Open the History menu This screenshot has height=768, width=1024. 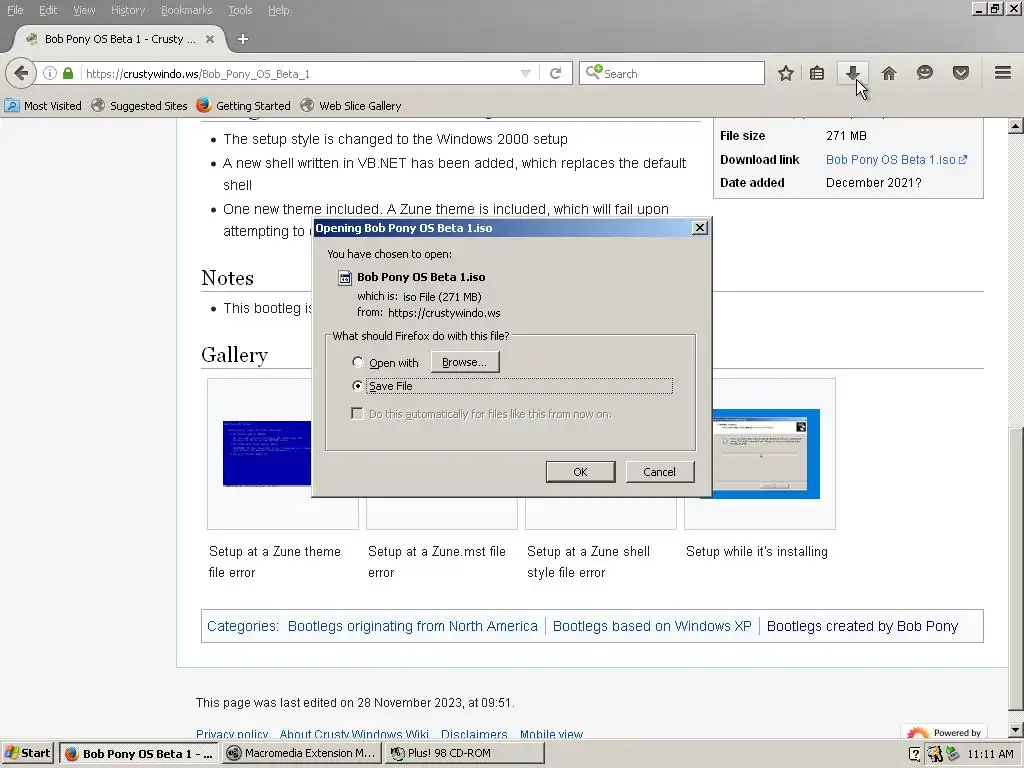click(128, 10)
